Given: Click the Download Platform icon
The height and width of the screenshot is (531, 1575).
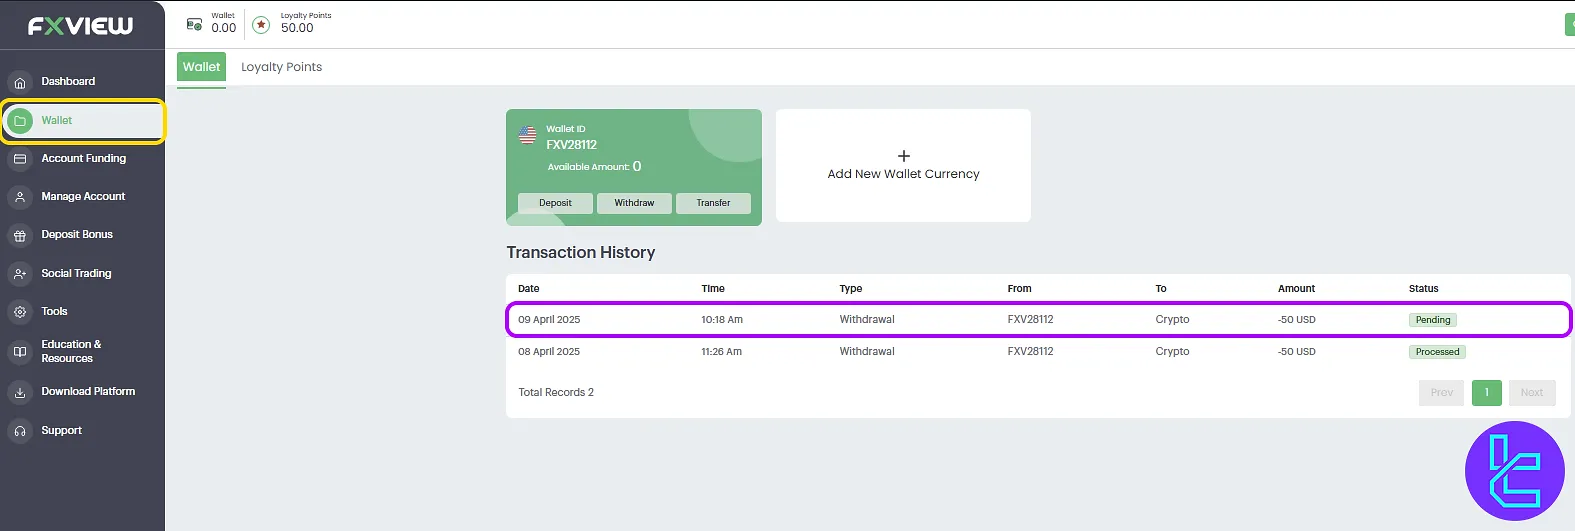Looking at the screenshot, I should click(x=20, y=393).
